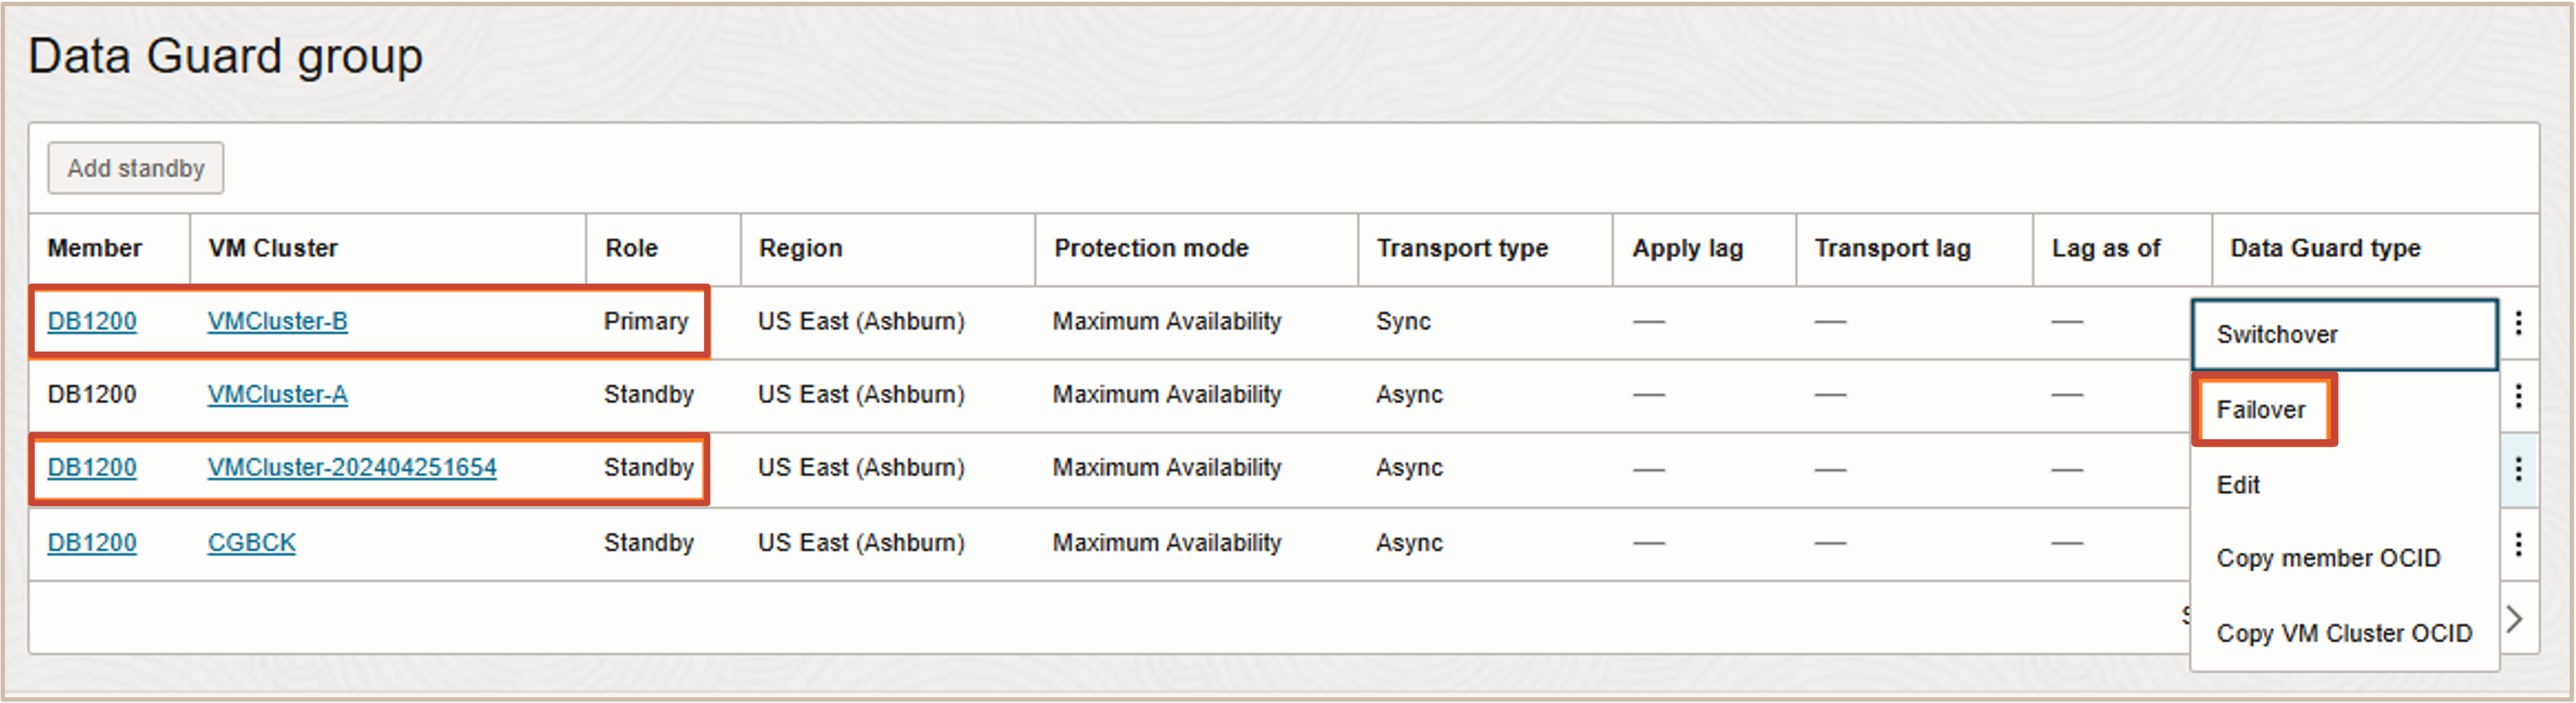
Task: Go to next page of members
Action: pyautogui.click(x=2514, y=619)
